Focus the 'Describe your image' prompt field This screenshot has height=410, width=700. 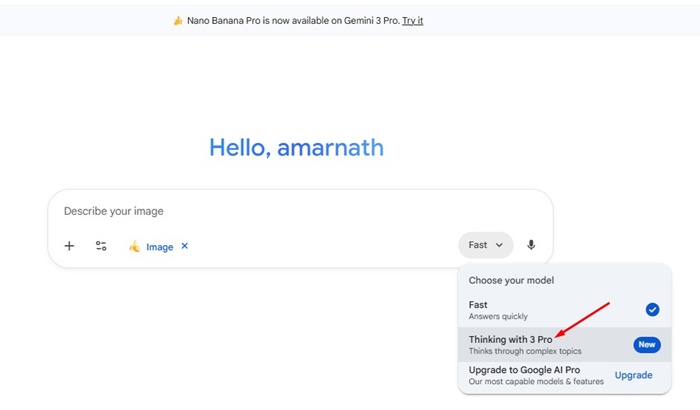[250, 211]
